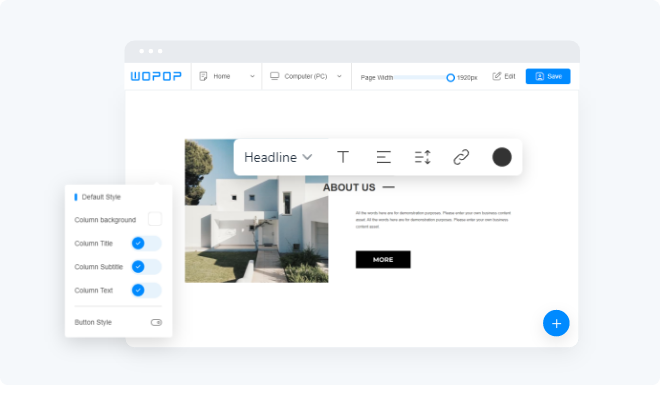
Task: Pick the Column background color box
Action: (155, 219)
